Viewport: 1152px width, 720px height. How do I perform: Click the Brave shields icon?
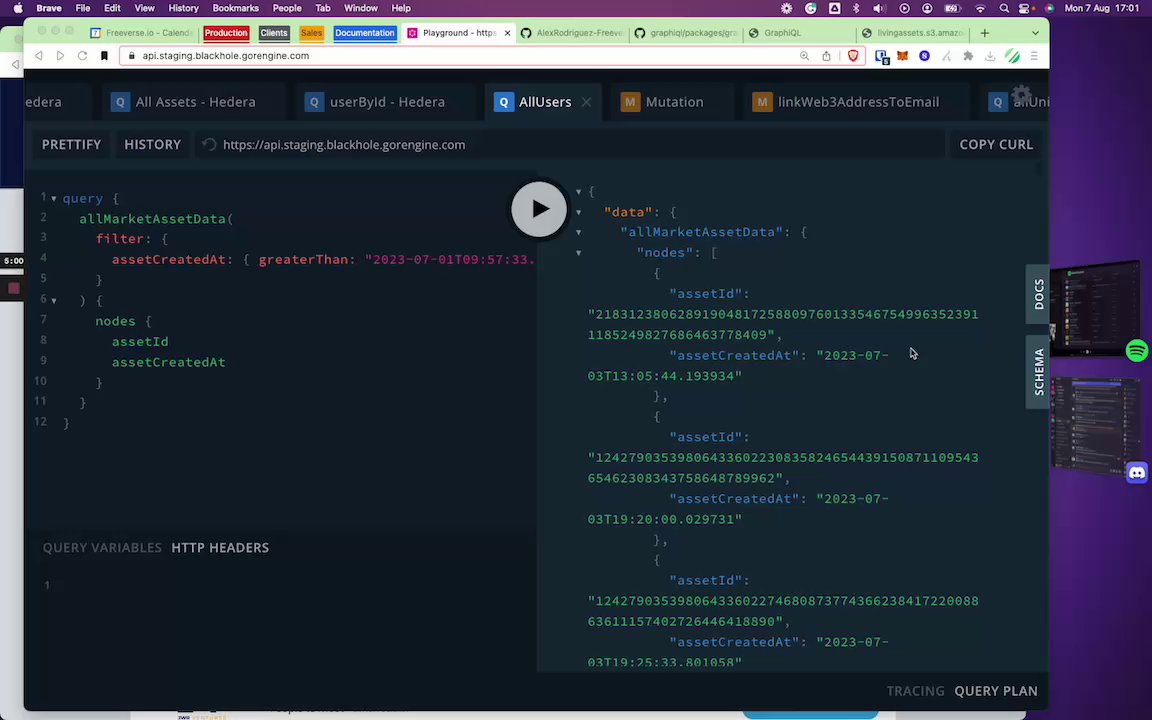click(853, 56)
